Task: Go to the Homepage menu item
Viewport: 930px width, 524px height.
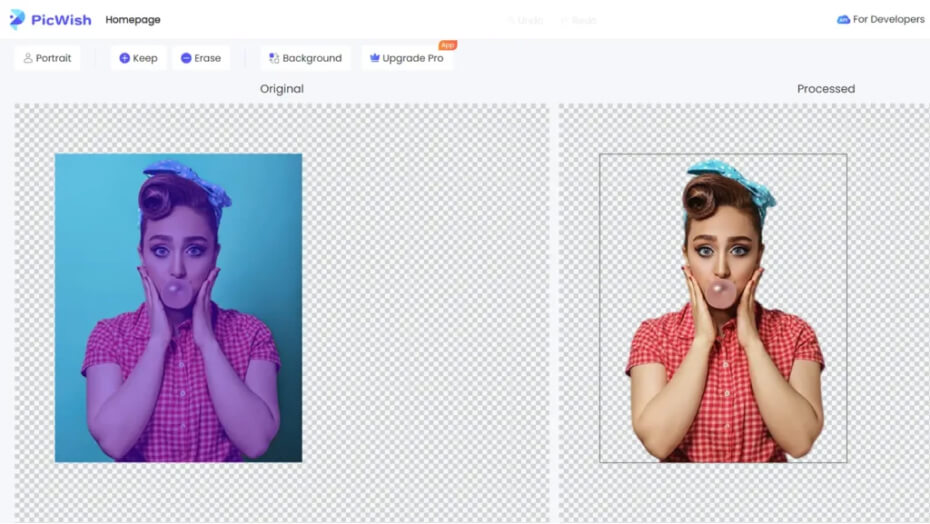Action: tap(133, 20)
